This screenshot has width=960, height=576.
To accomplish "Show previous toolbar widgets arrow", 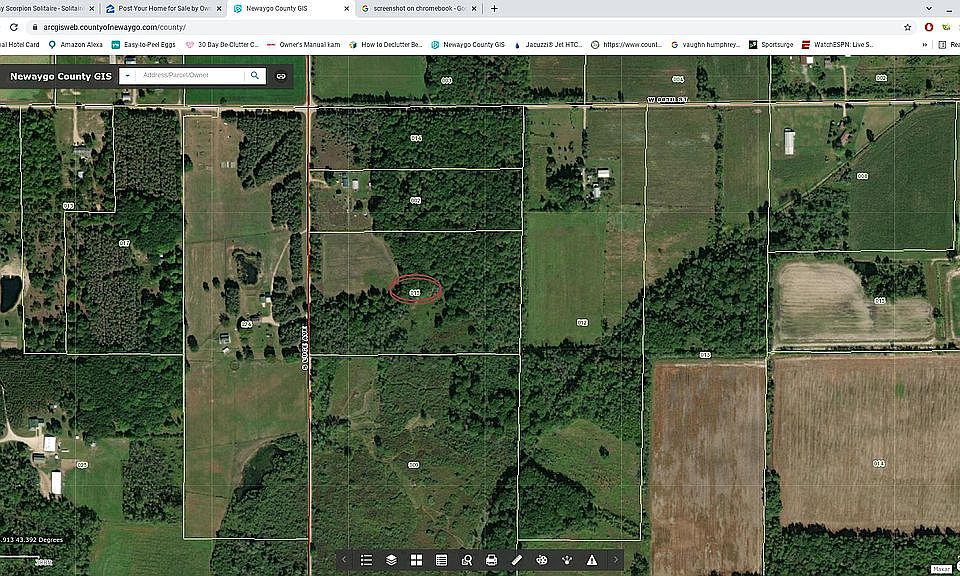I will [x=344, y=559].
